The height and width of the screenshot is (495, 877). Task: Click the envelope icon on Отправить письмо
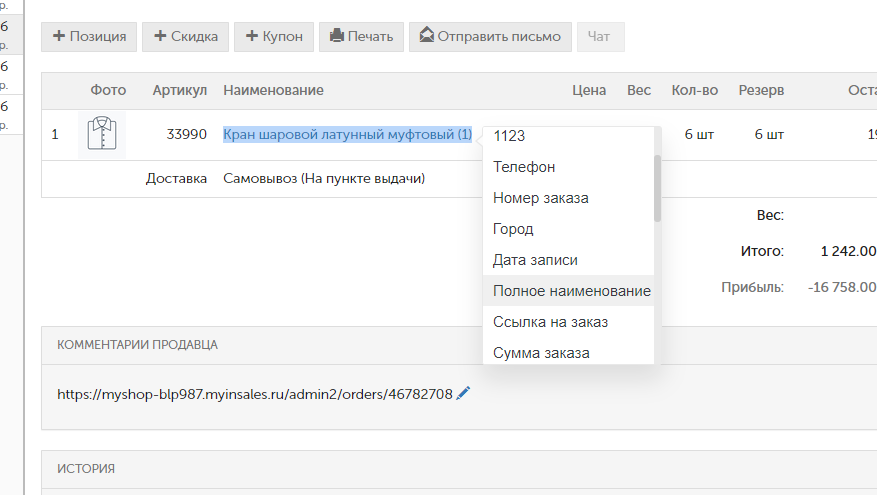point(428,37)
